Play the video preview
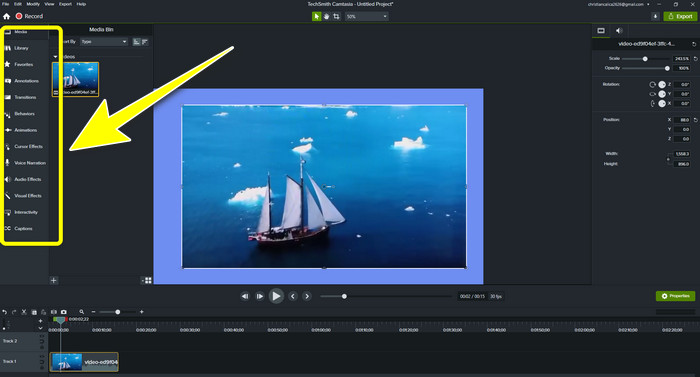 tap(276, 296)
